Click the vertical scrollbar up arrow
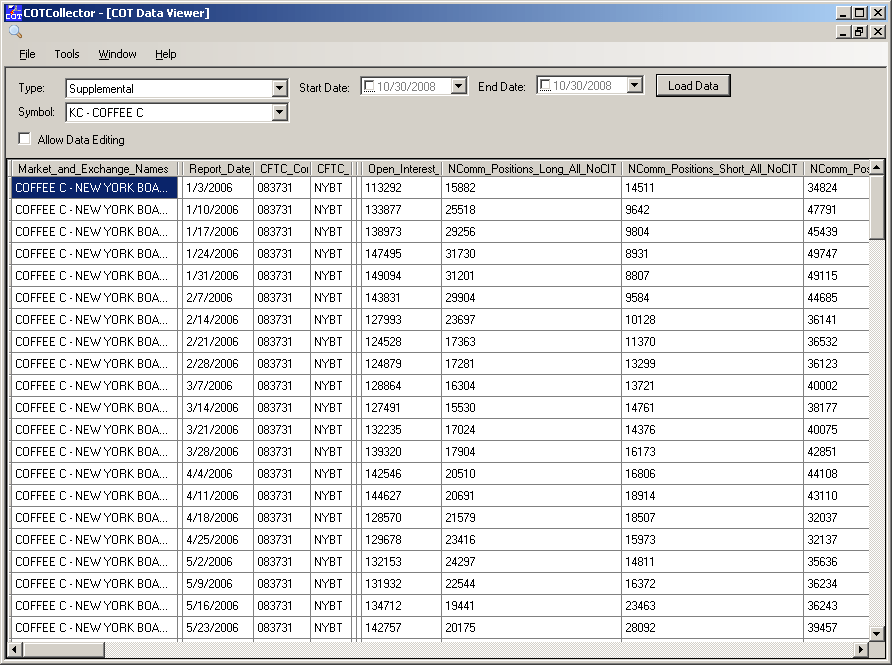The image size is (892, 665). (x=876, y=167)
